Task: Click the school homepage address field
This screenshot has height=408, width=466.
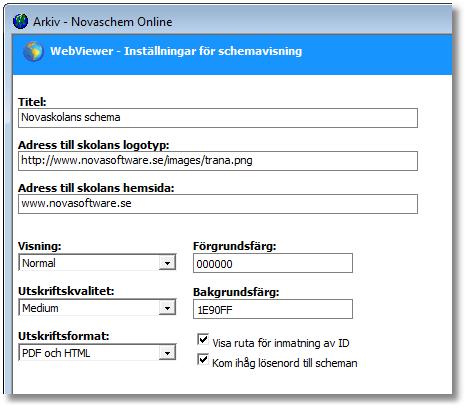Action: tap(218, 204)
